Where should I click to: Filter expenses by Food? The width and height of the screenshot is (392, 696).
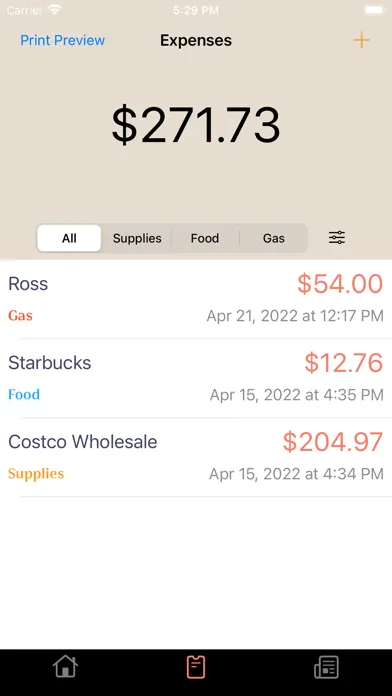[x=205, y=238]
